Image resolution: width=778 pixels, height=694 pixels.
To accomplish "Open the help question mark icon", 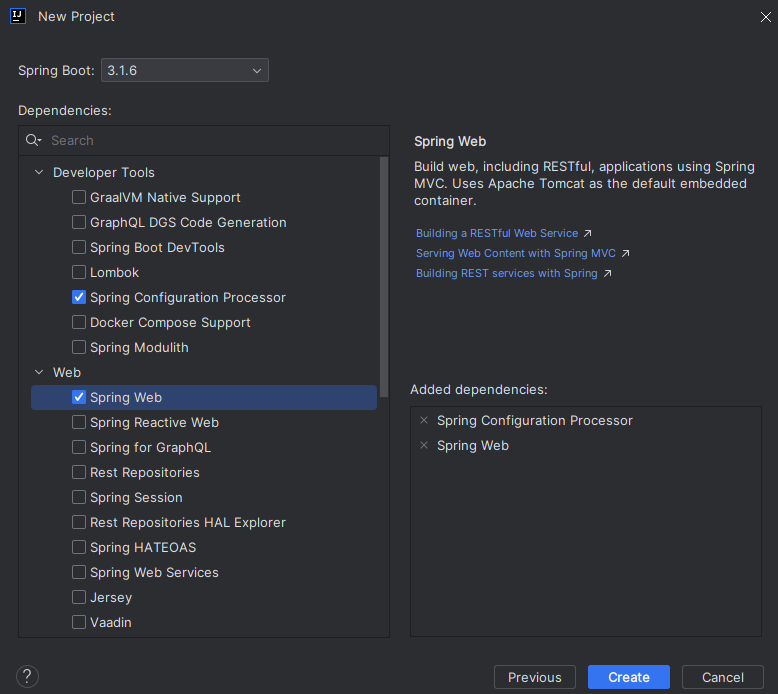I will 27,676.
